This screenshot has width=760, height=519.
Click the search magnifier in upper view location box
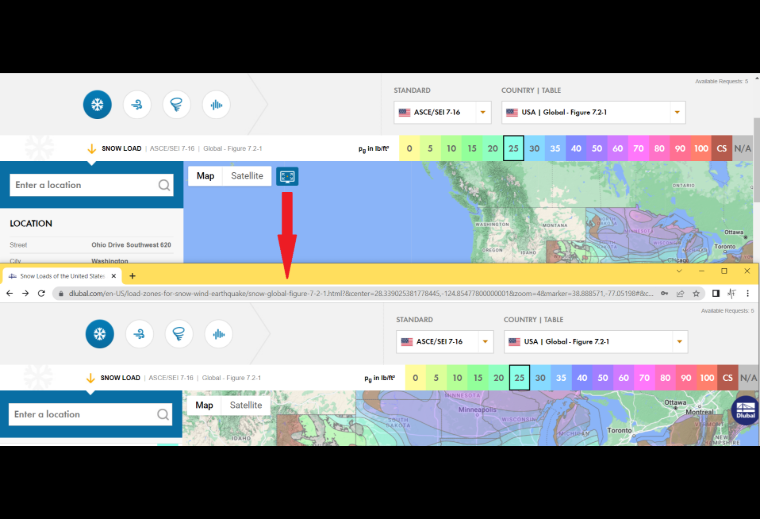[164, 185]
